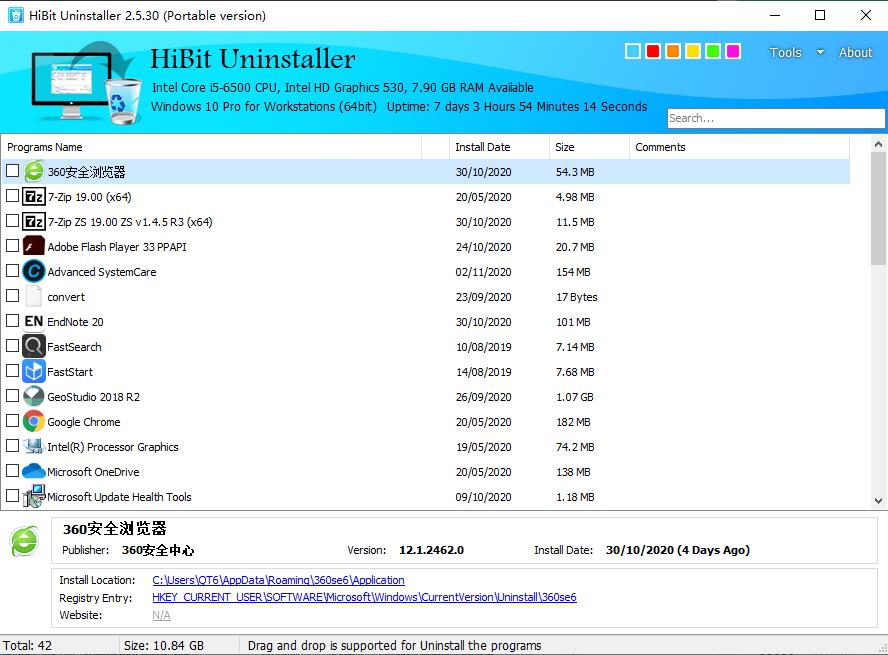The image size is (888, 655).
Task: Click the scroll up arrow of program list
Action: pyautogui.click(x=878, y=144)
